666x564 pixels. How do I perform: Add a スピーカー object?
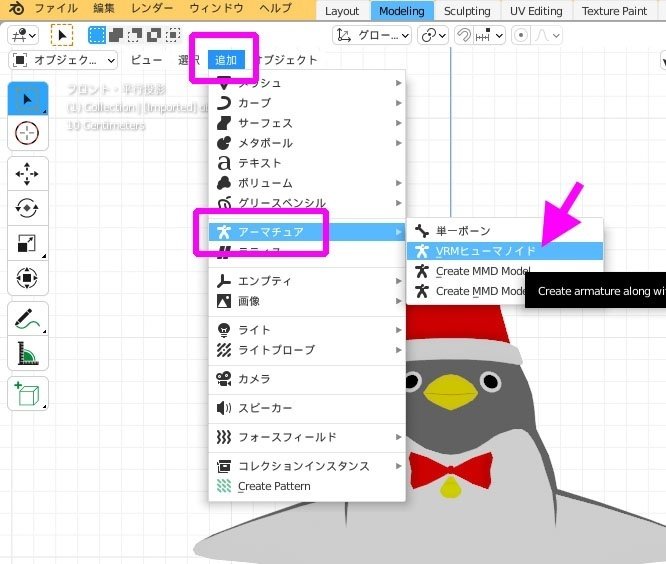[x=307, y=408]
